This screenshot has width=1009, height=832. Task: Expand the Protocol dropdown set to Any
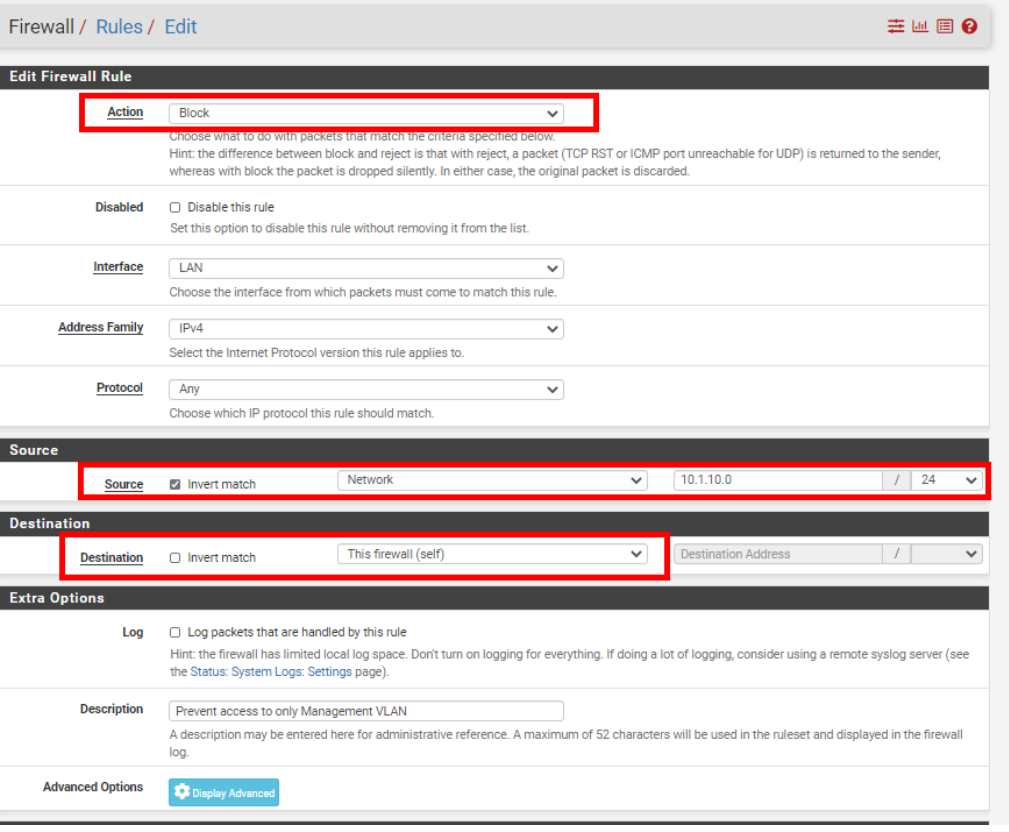[366, 389]
